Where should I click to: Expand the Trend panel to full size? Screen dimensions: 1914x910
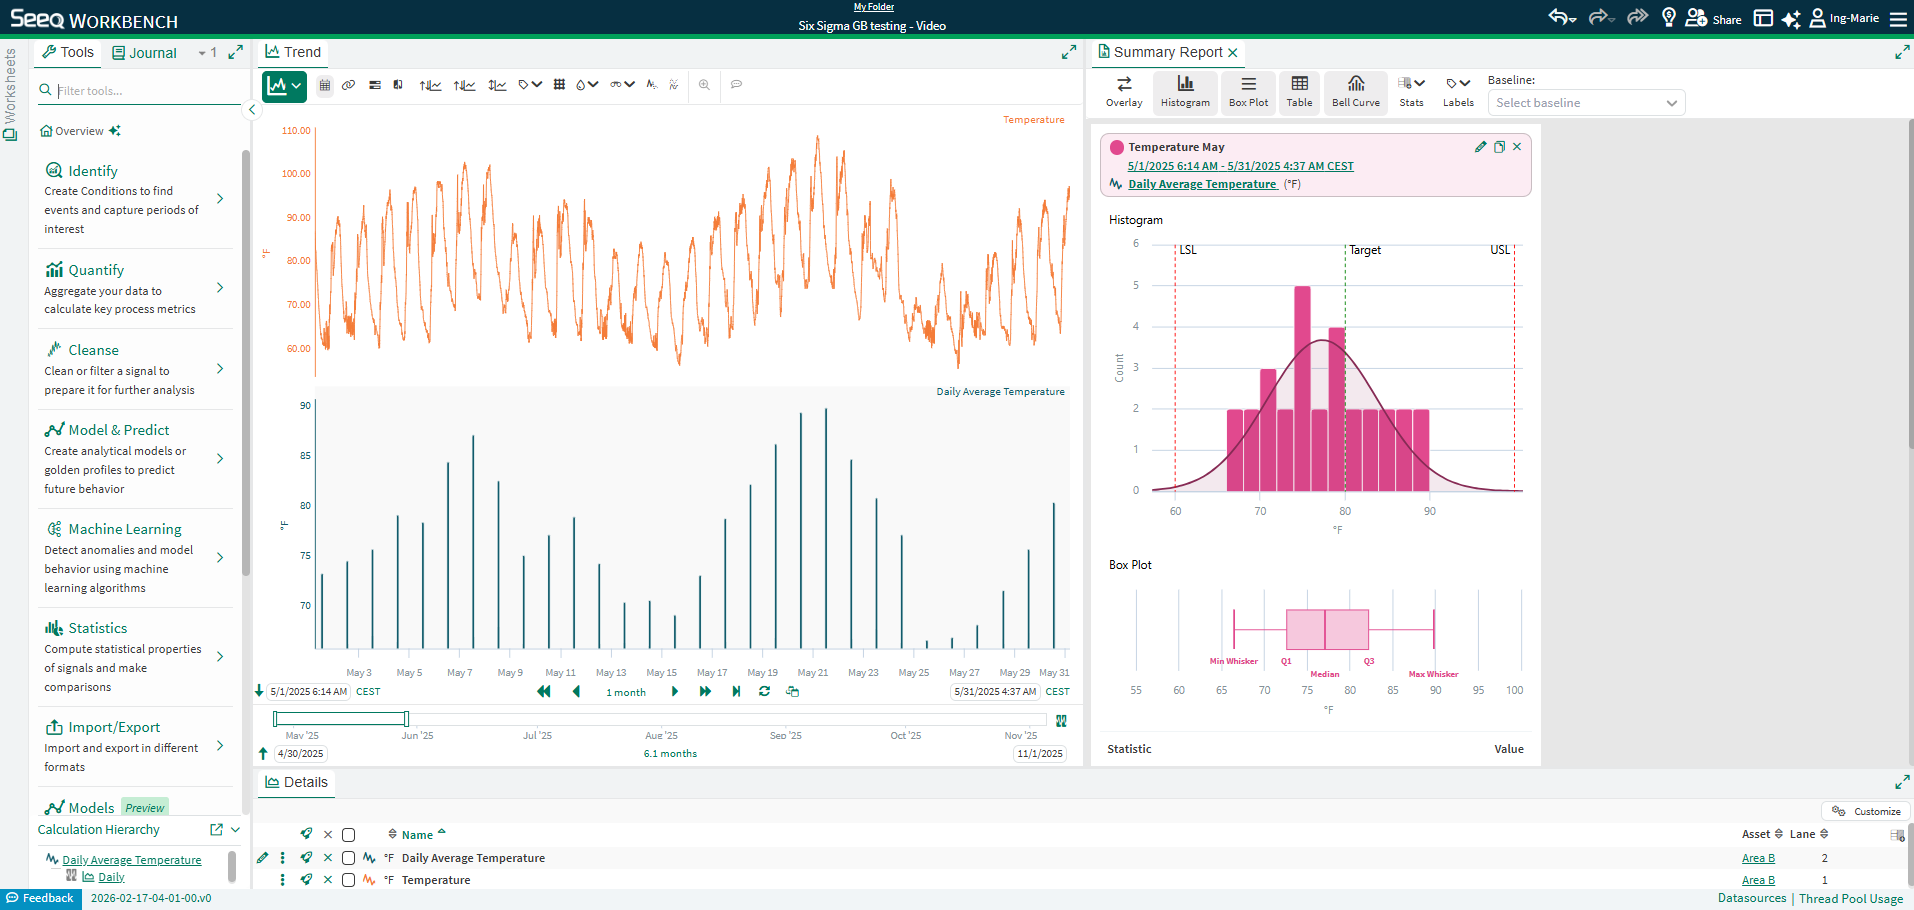(1069, 52)
